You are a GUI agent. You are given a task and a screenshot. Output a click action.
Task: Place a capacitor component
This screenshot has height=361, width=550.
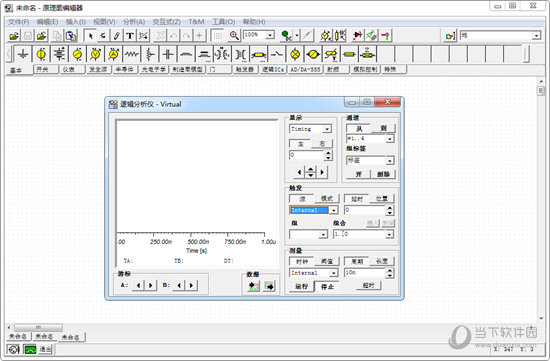(168, 54)
